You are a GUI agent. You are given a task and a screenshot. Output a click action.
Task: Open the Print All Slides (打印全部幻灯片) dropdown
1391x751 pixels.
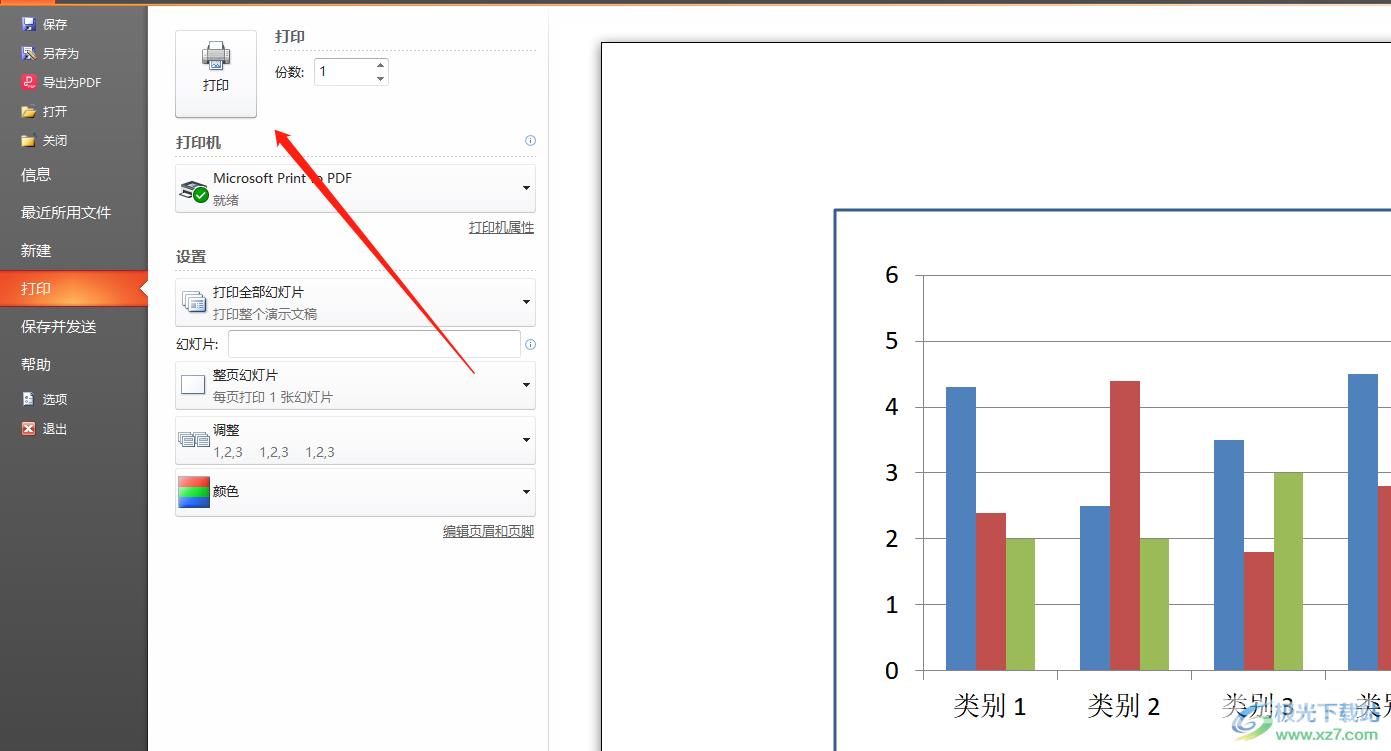(355, 302)
